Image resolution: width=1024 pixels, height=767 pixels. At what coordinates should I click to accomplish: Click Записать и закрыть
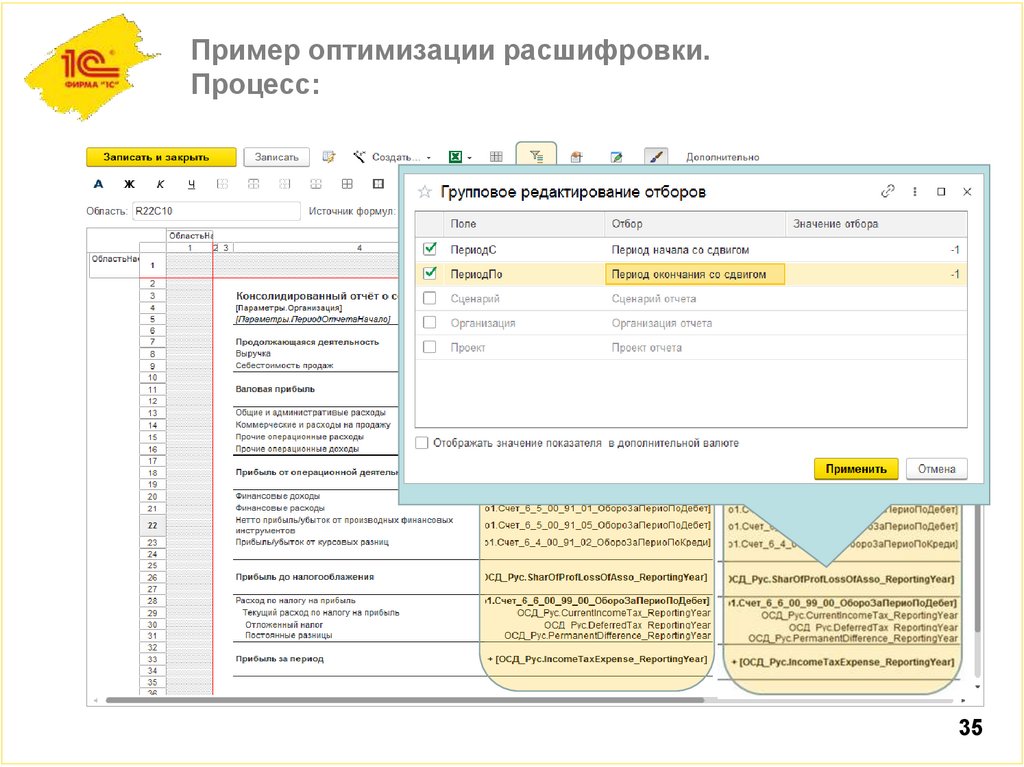(x=159, y=157)
